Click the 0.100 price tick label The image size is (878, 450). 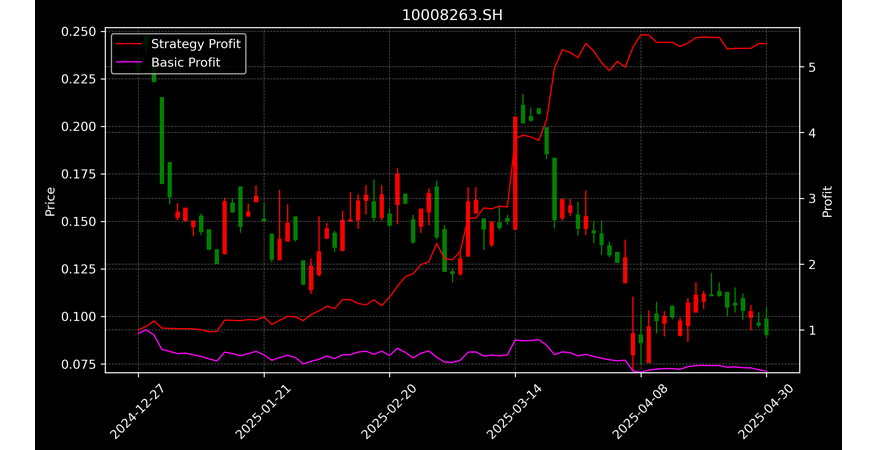78,317
